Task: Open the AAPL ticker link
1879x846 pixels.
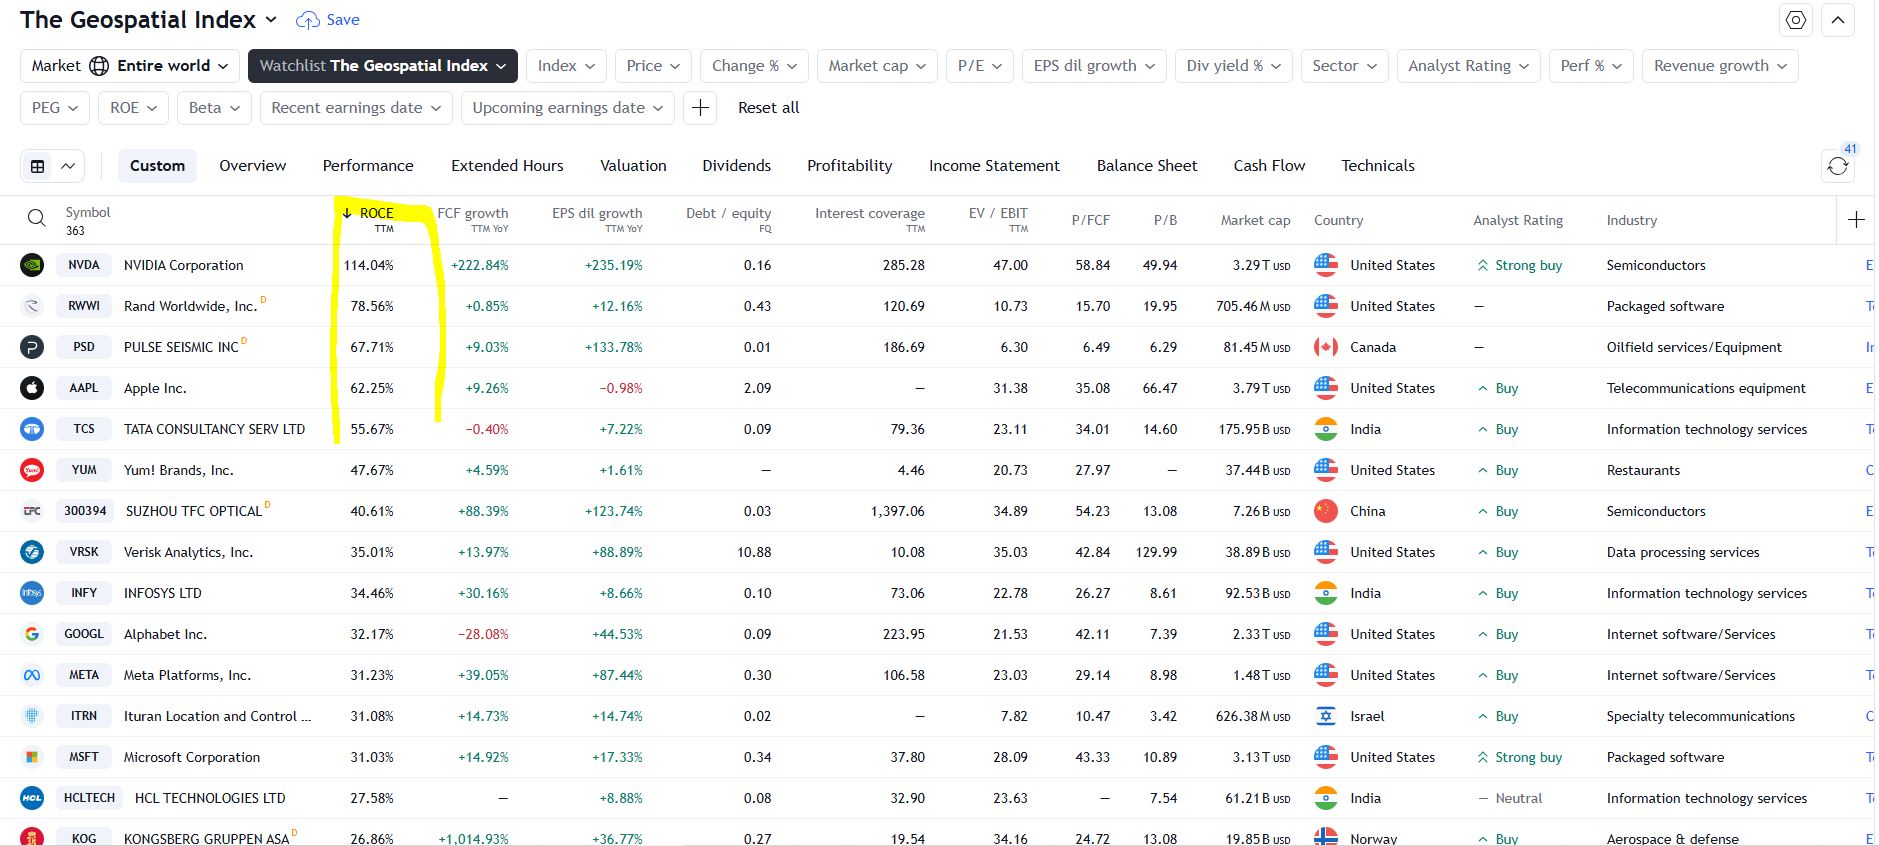Action: click(84, 388)
